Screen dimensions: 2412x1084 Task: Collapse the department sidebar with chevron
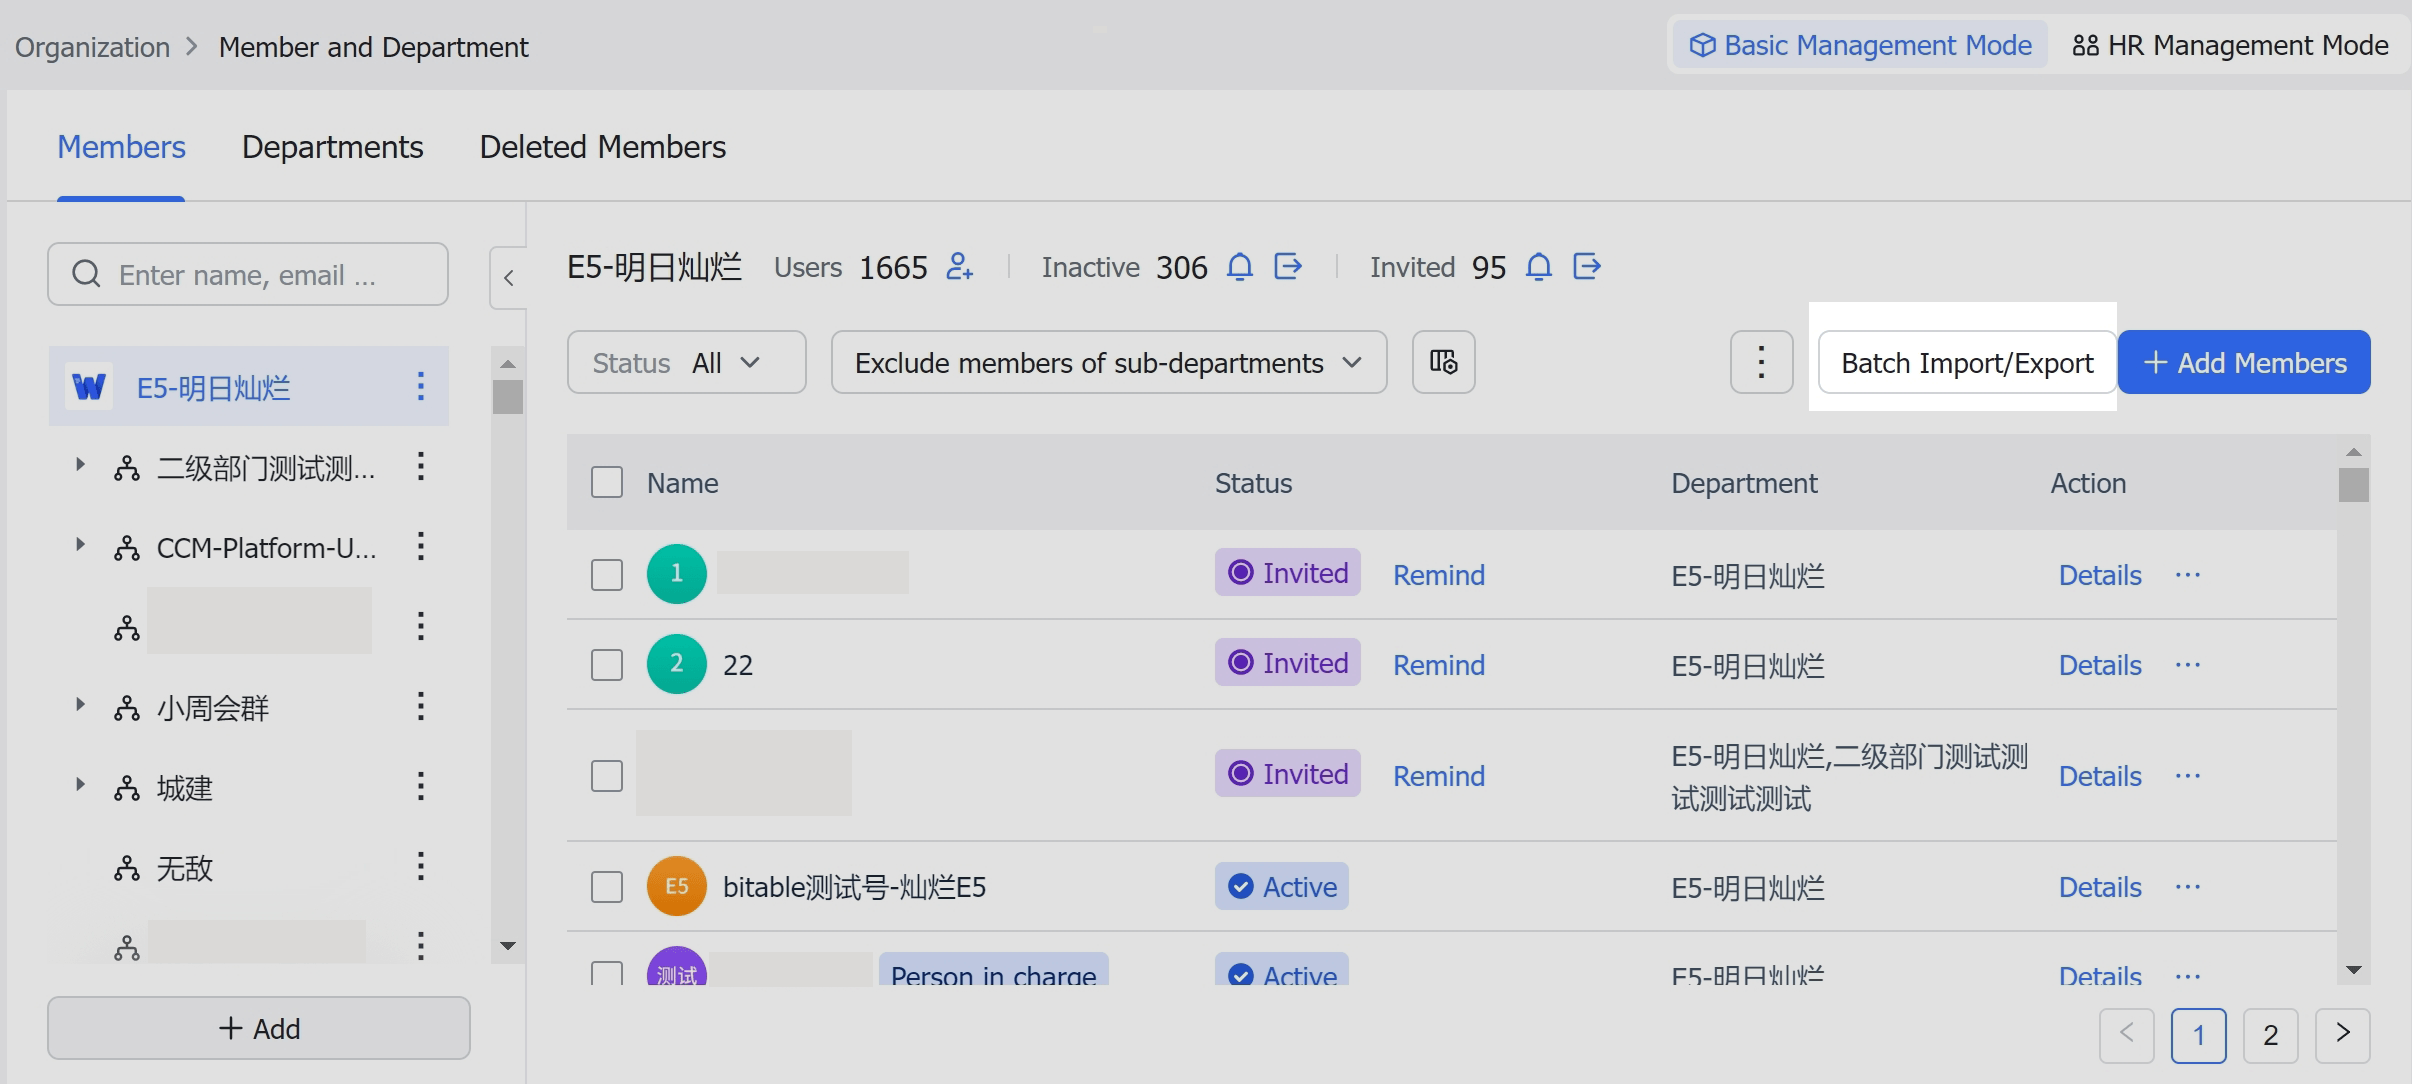508,278
